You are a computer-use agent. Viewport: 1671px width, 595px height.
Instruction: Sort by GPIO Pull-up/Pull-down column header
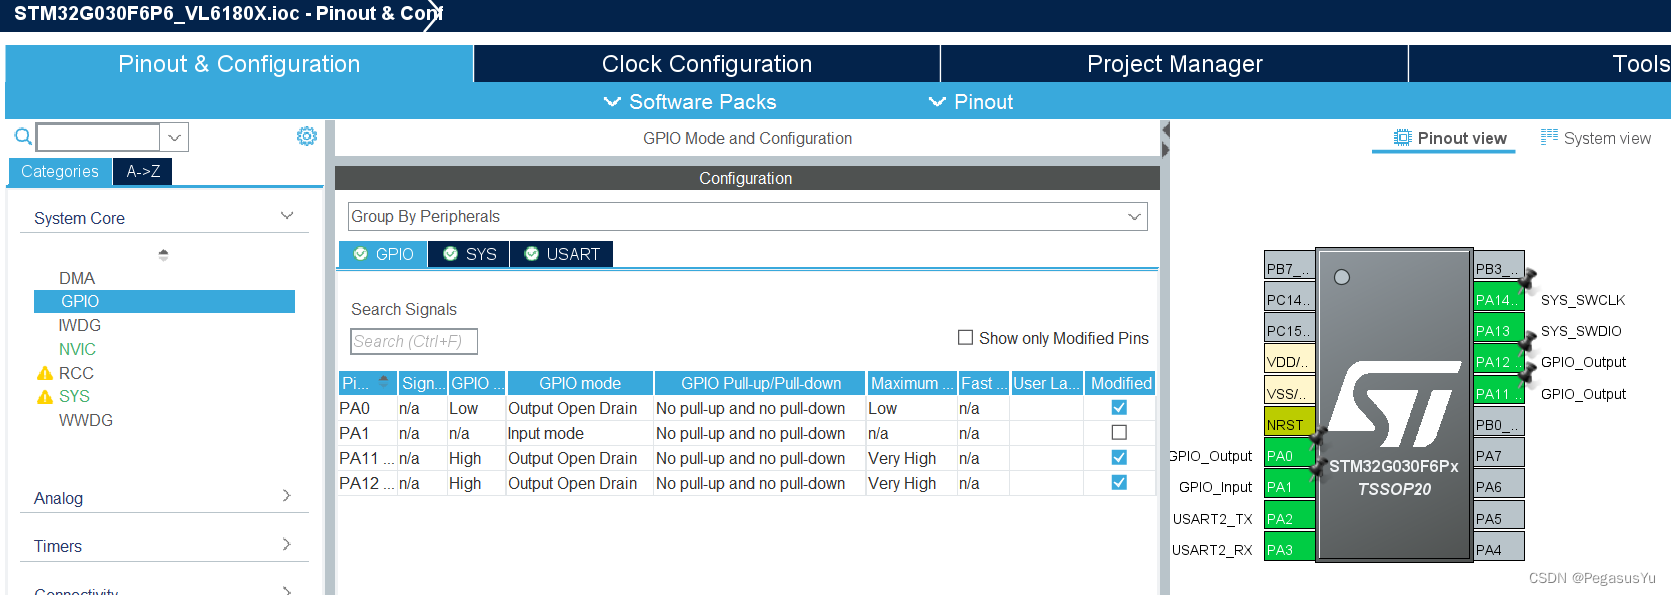point(760,383)
